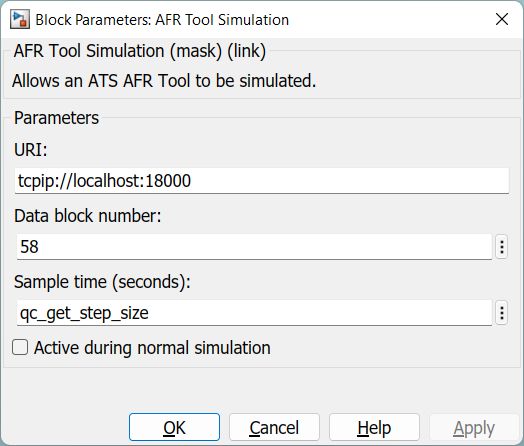Click the Cancel button
Screen dimensions: 524x446
[x=274, y=427]
